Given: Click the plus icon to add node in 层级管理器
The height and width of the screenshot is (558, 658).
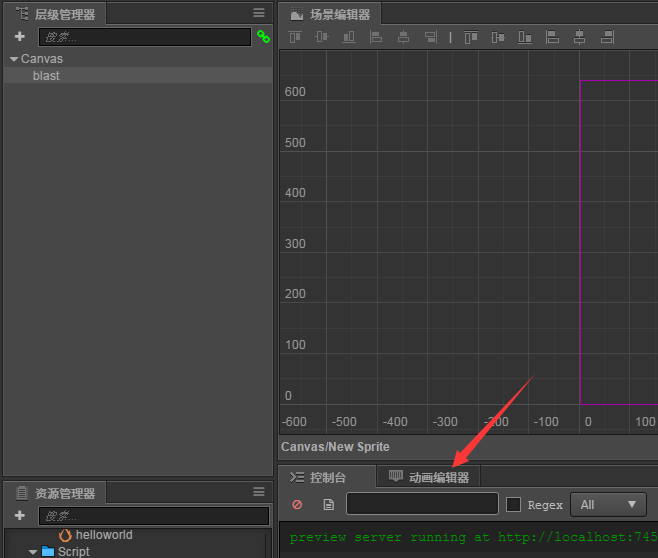Looking at the screenshot, I should [20, 37].
